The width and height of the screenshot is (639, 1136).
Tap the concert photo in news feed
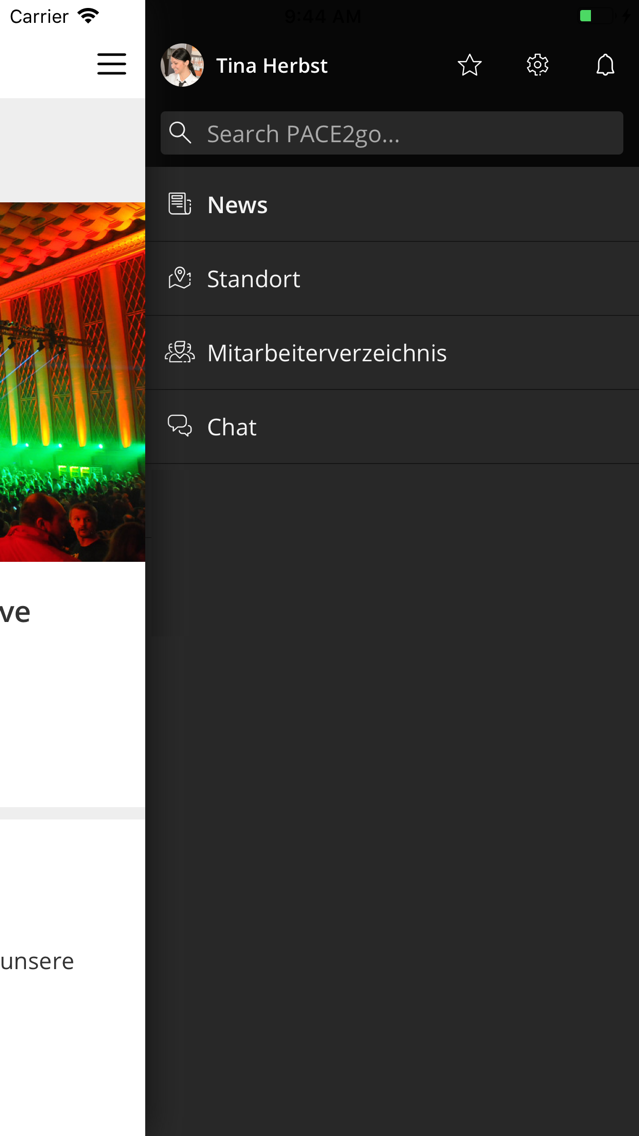(72, 382)
